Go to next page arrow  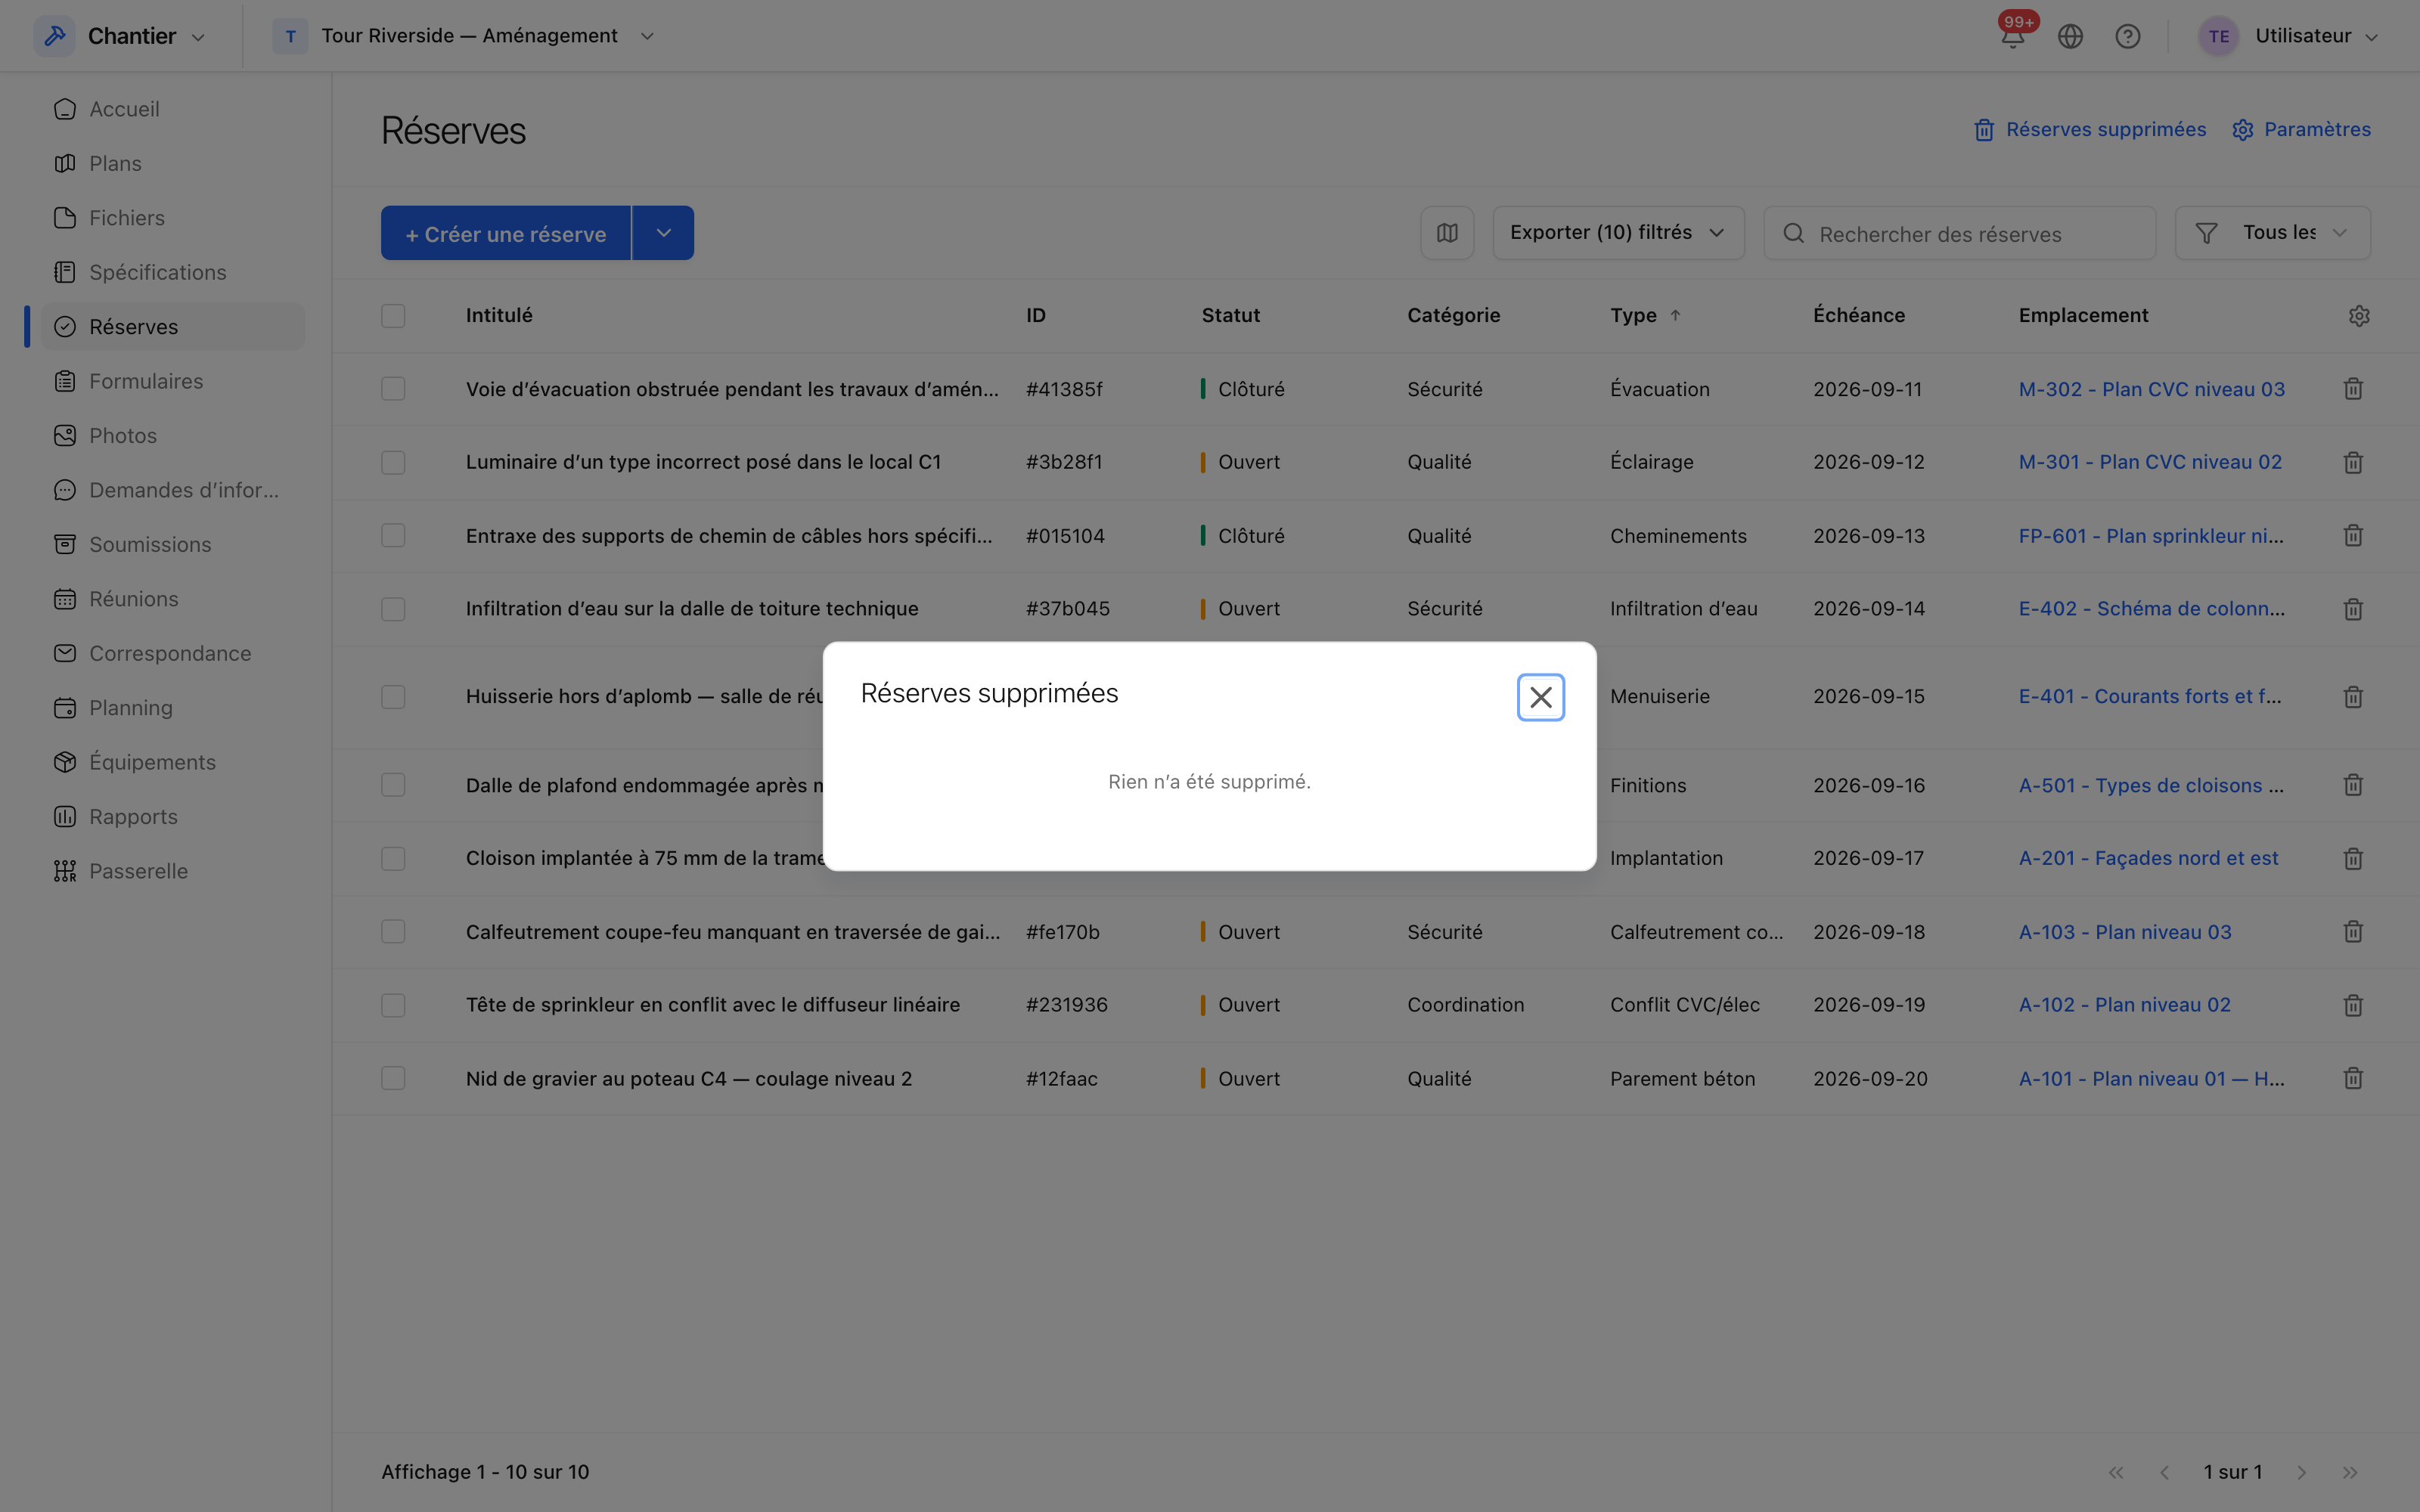click(x=2301, y=1472)
